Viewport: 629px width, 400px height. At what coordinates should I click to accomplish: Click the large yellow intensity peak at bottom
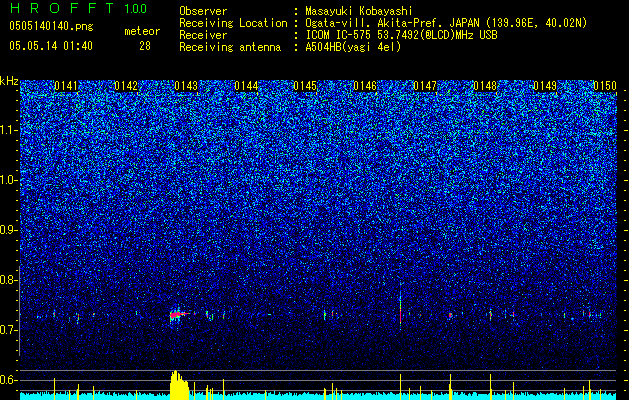(x=179, y=385)
